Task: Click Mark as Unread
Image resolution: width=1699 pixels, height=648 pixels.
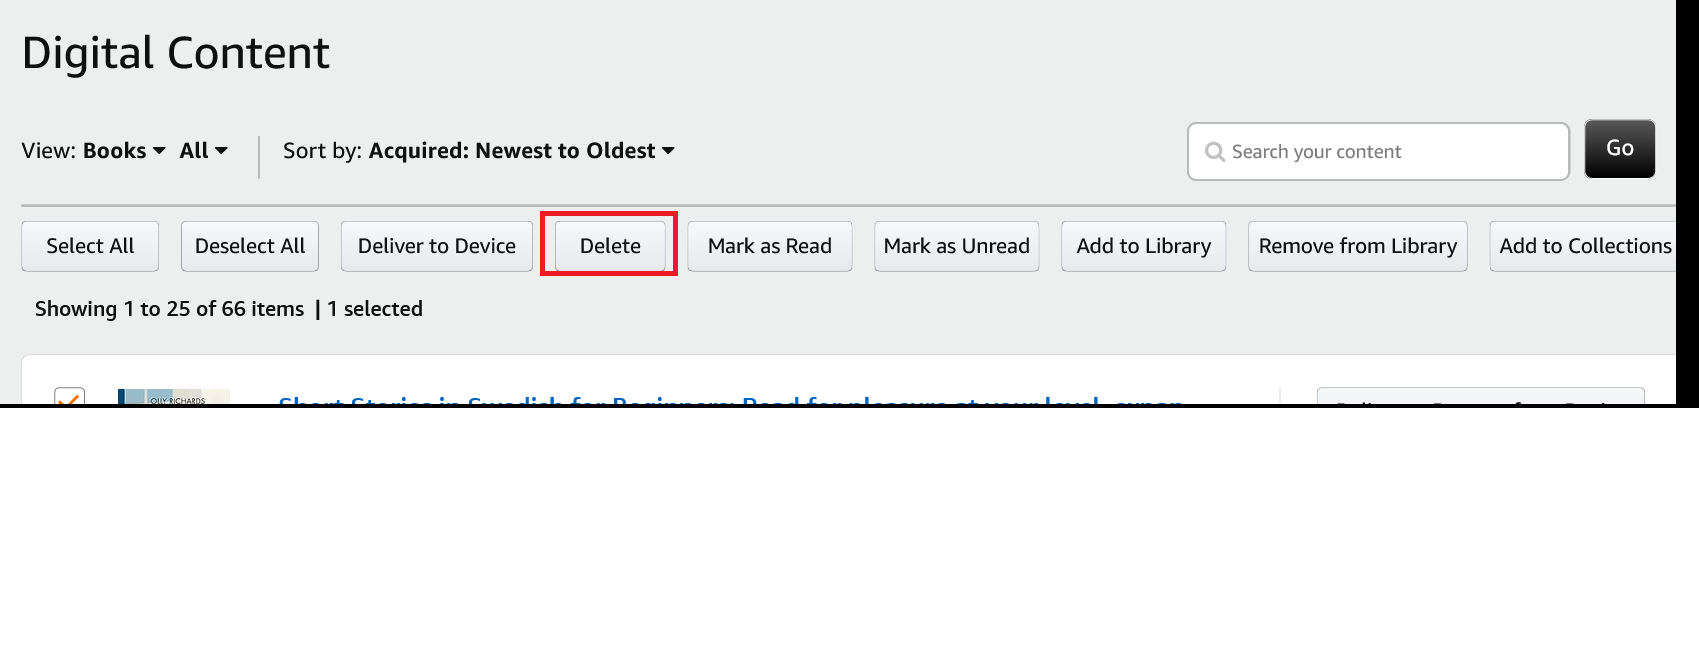Action: point(956,246)
